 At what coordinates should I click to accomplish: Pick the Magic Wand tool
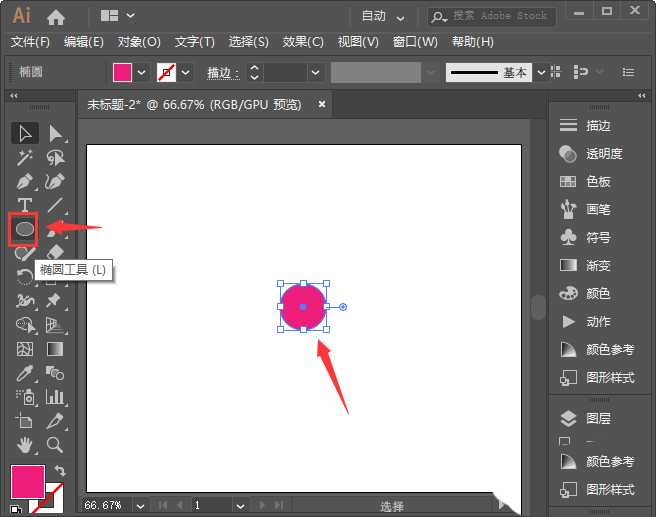(25, 157)
